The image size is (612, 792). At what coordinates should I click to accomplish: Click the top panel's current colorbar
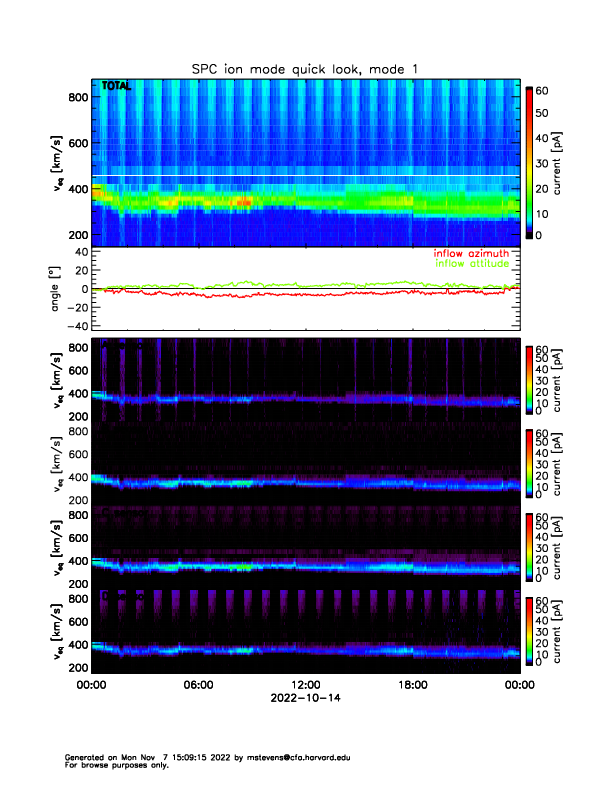(x=529, y=162)
